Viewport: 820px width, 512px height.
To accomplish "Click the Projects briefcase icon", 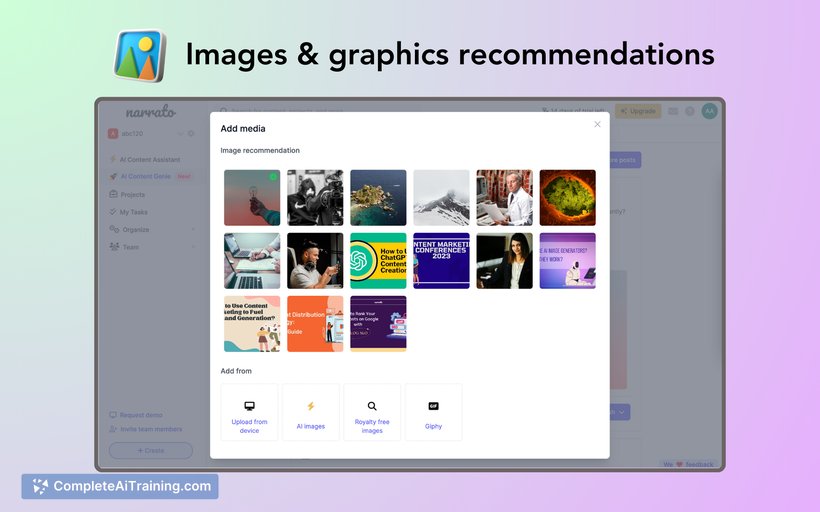I will pos(113,194).
